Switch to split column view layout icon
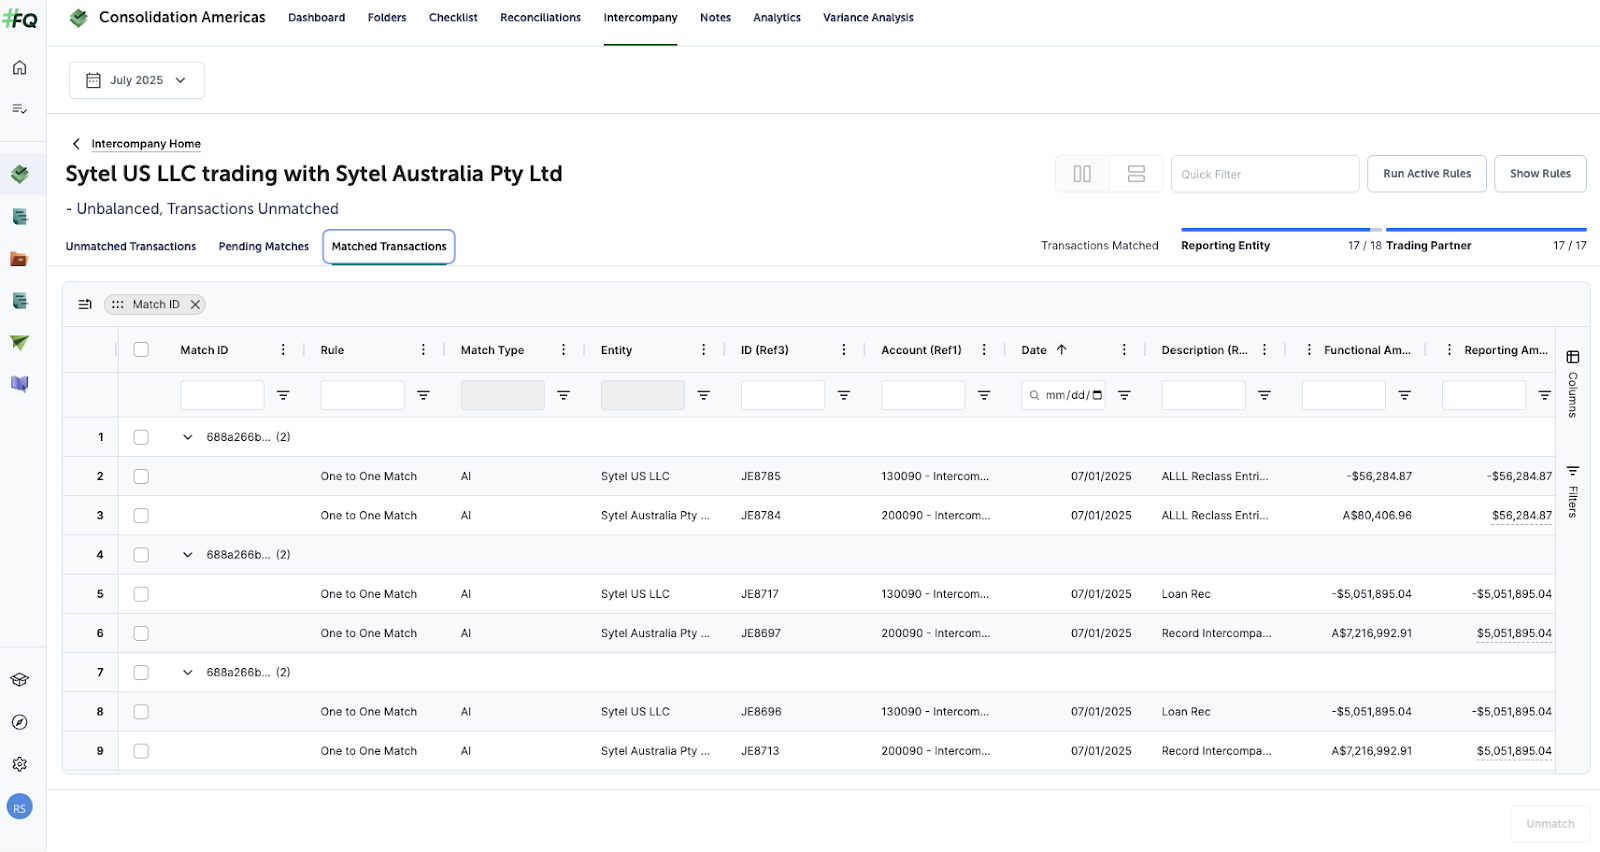 [x=1082, y=174]
